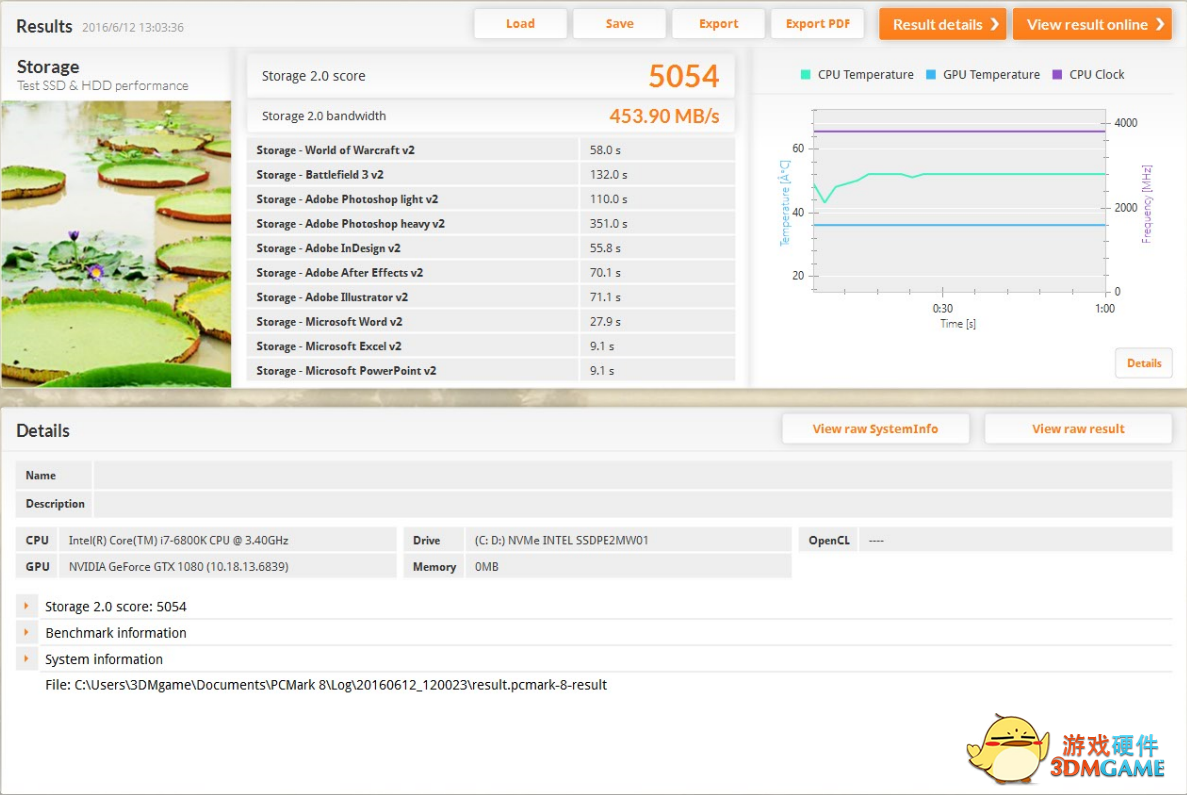The width and height of the screenshot is (1187, 795).
Task: Select the World of Warcraft v2 row
Action: [491, 150]
